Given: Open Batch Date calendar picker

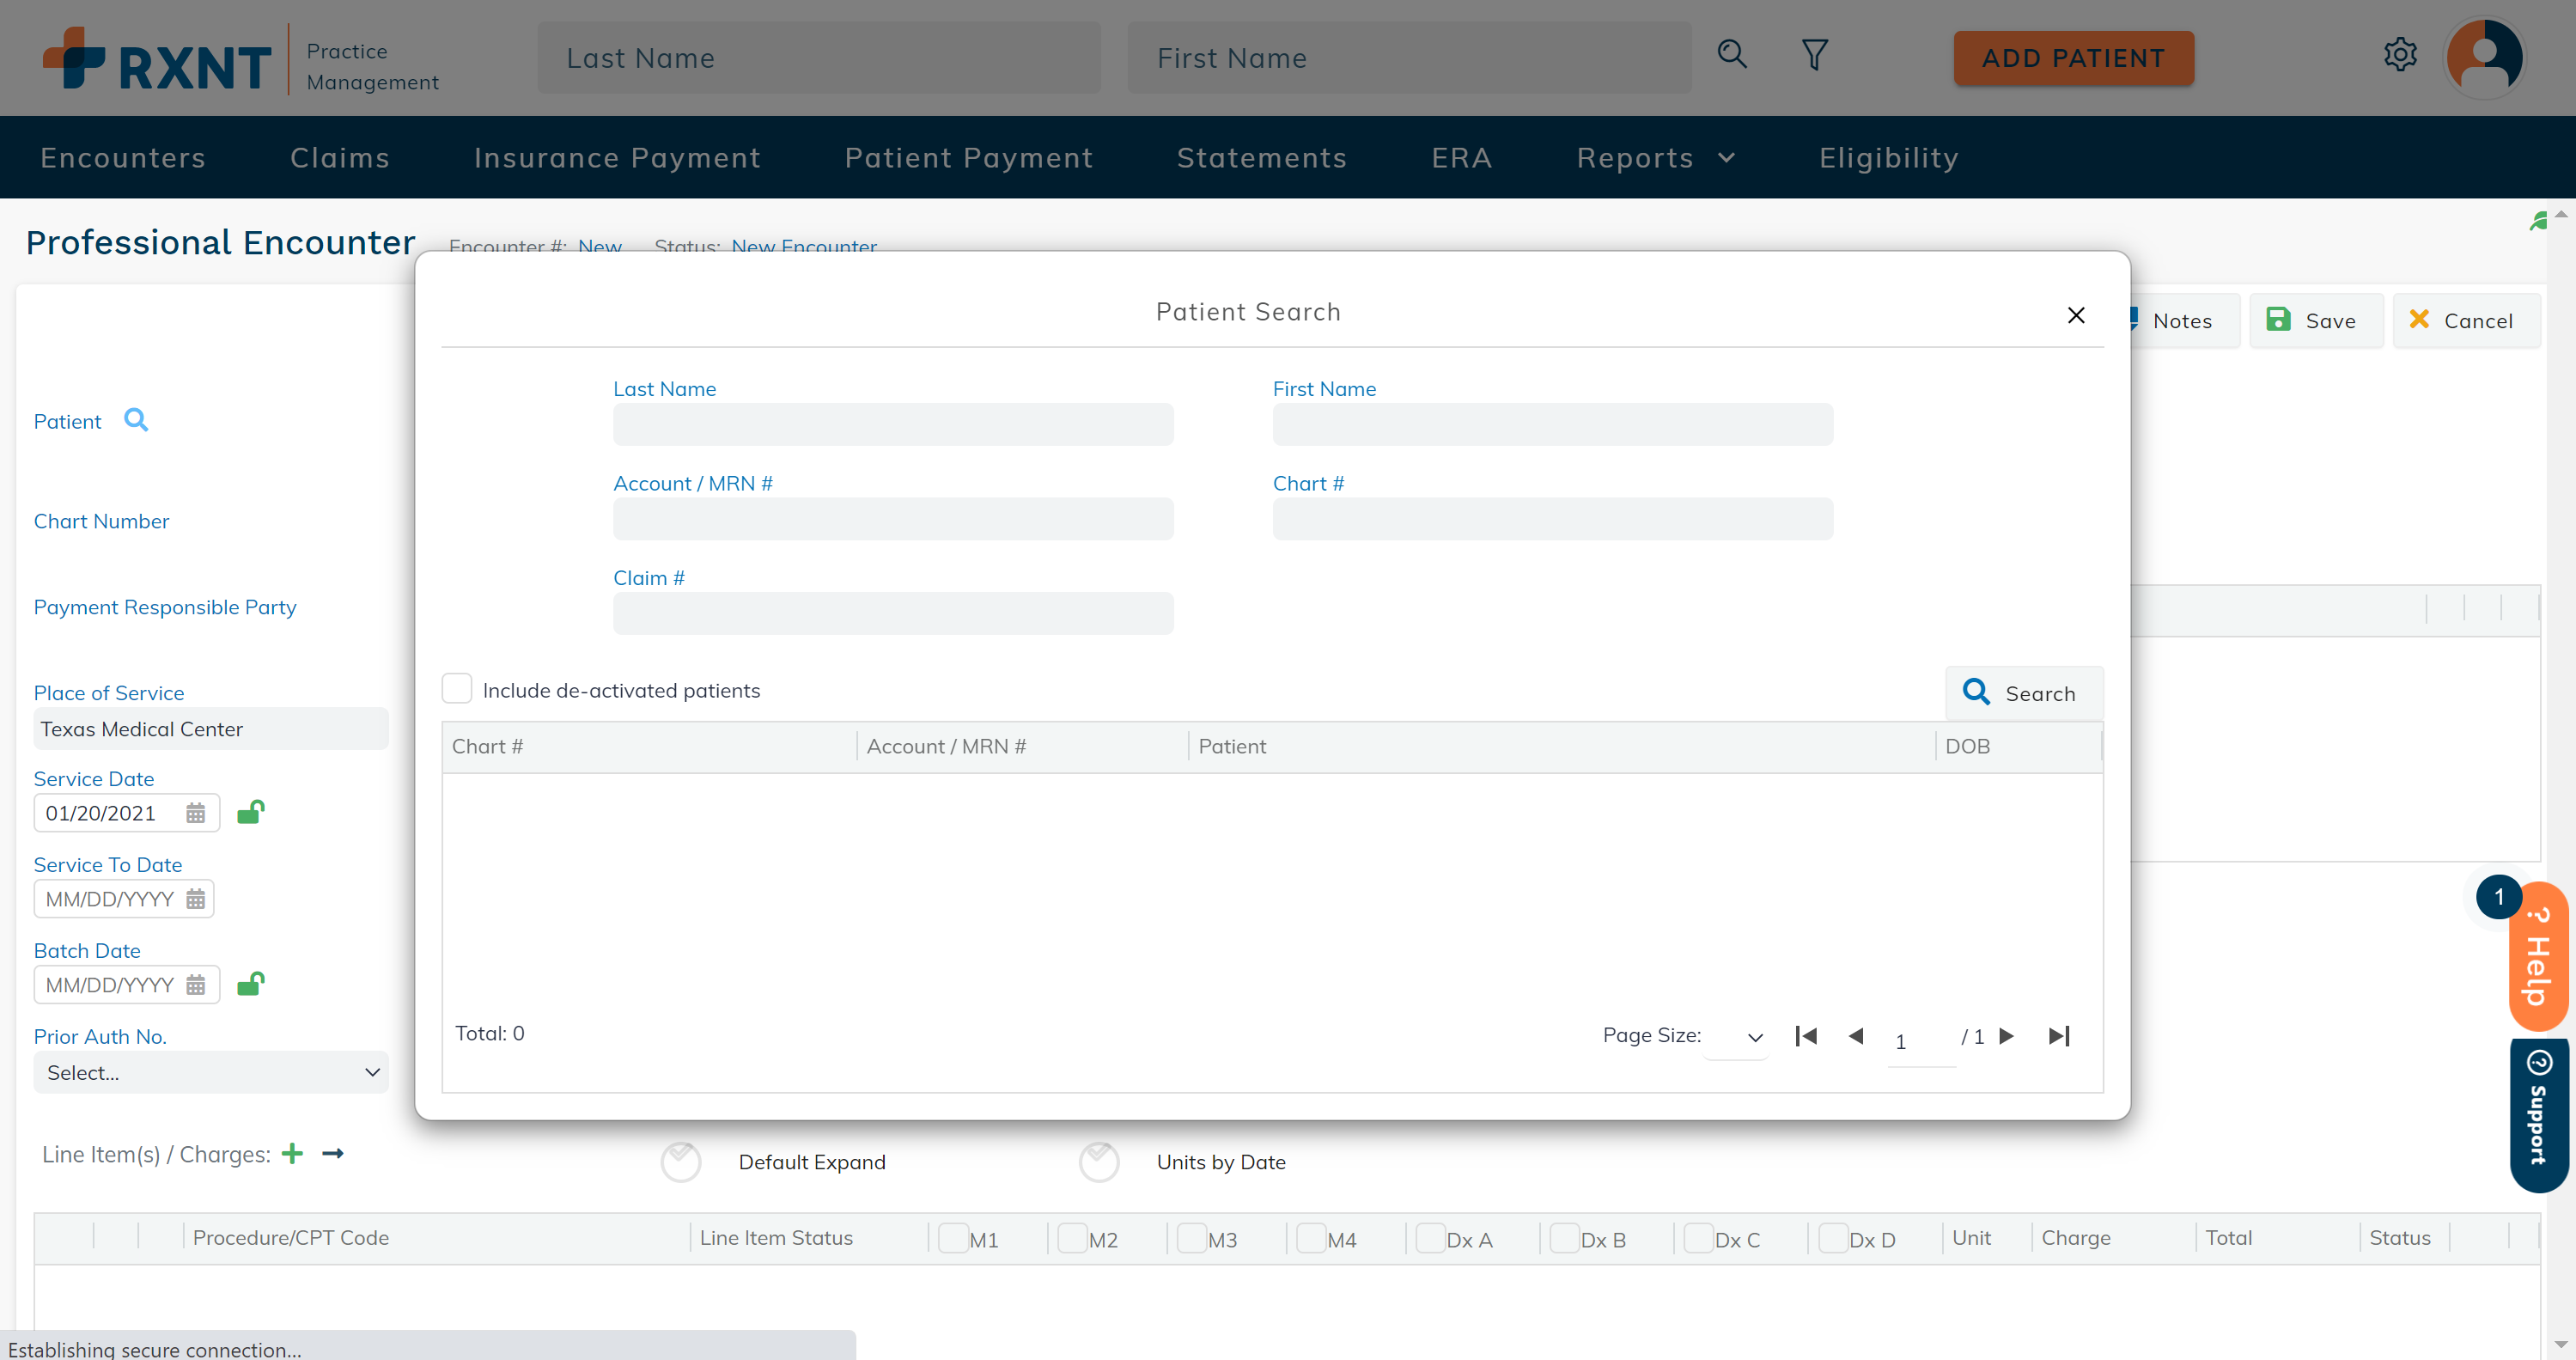Looking at the screenshot, I should tap(196, 985).
